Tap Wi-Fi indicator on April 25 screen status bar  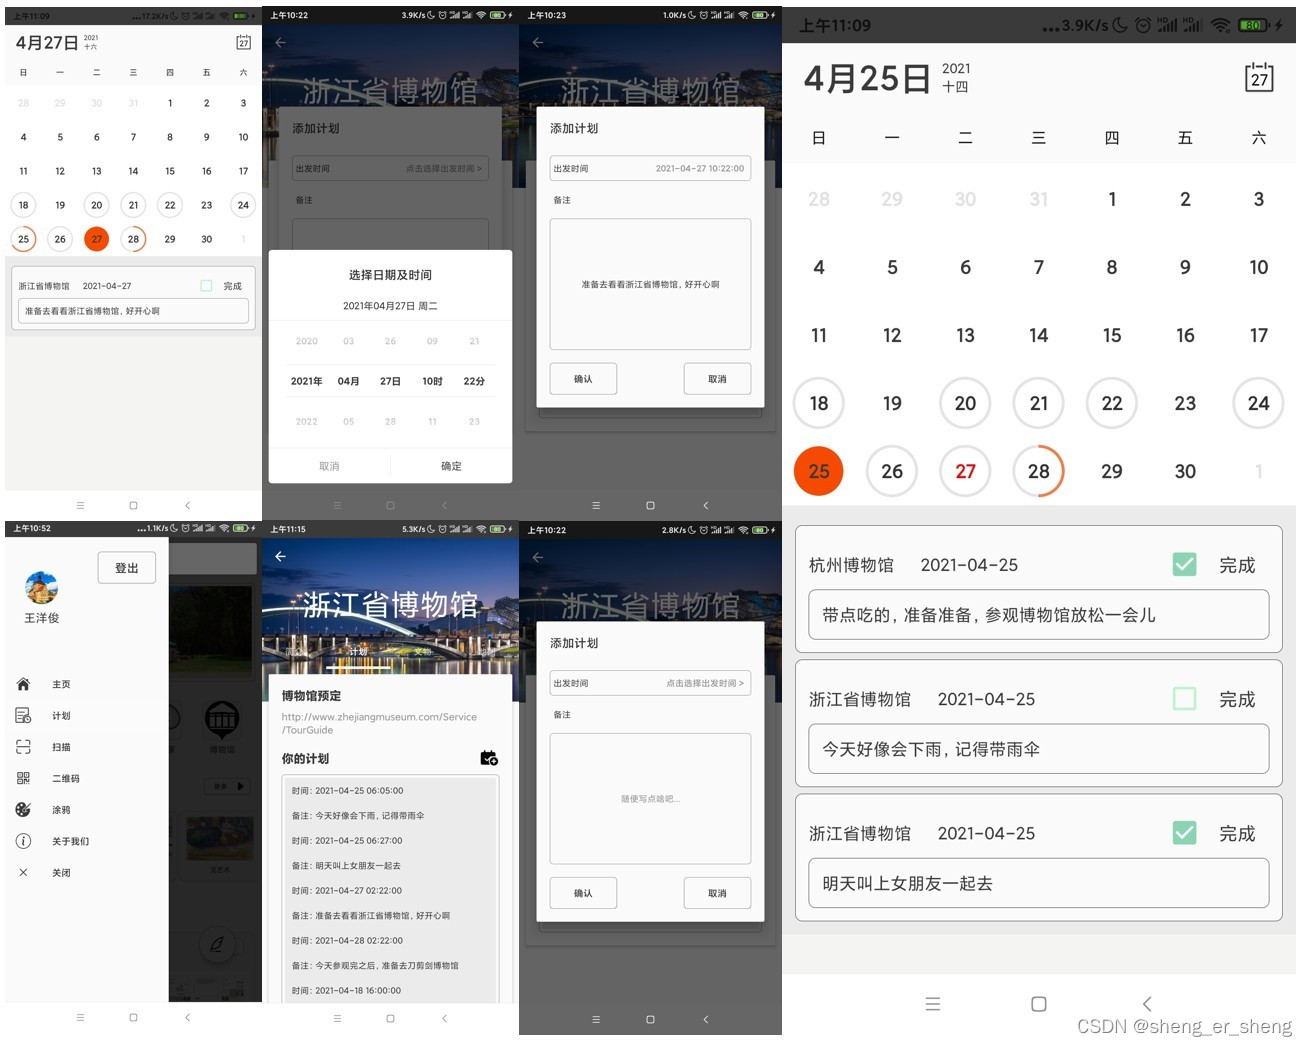pyautogui.click(x=1220, y=25)
